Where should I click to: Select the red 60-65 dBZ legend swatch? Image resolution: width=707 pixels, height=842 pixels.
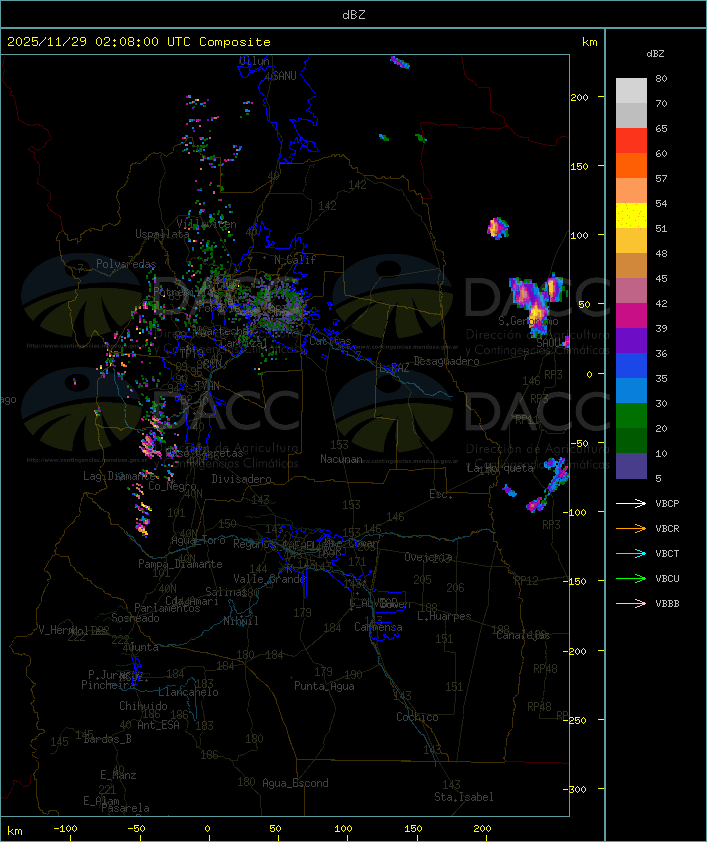coord(631,141)
